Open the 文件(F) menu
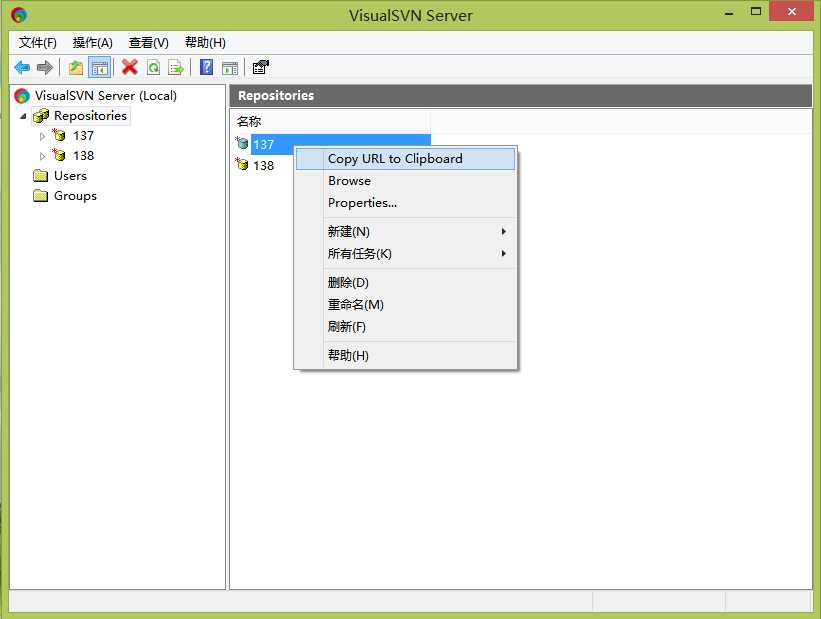The height and width of the screenshot is (619, 821). 38,42
